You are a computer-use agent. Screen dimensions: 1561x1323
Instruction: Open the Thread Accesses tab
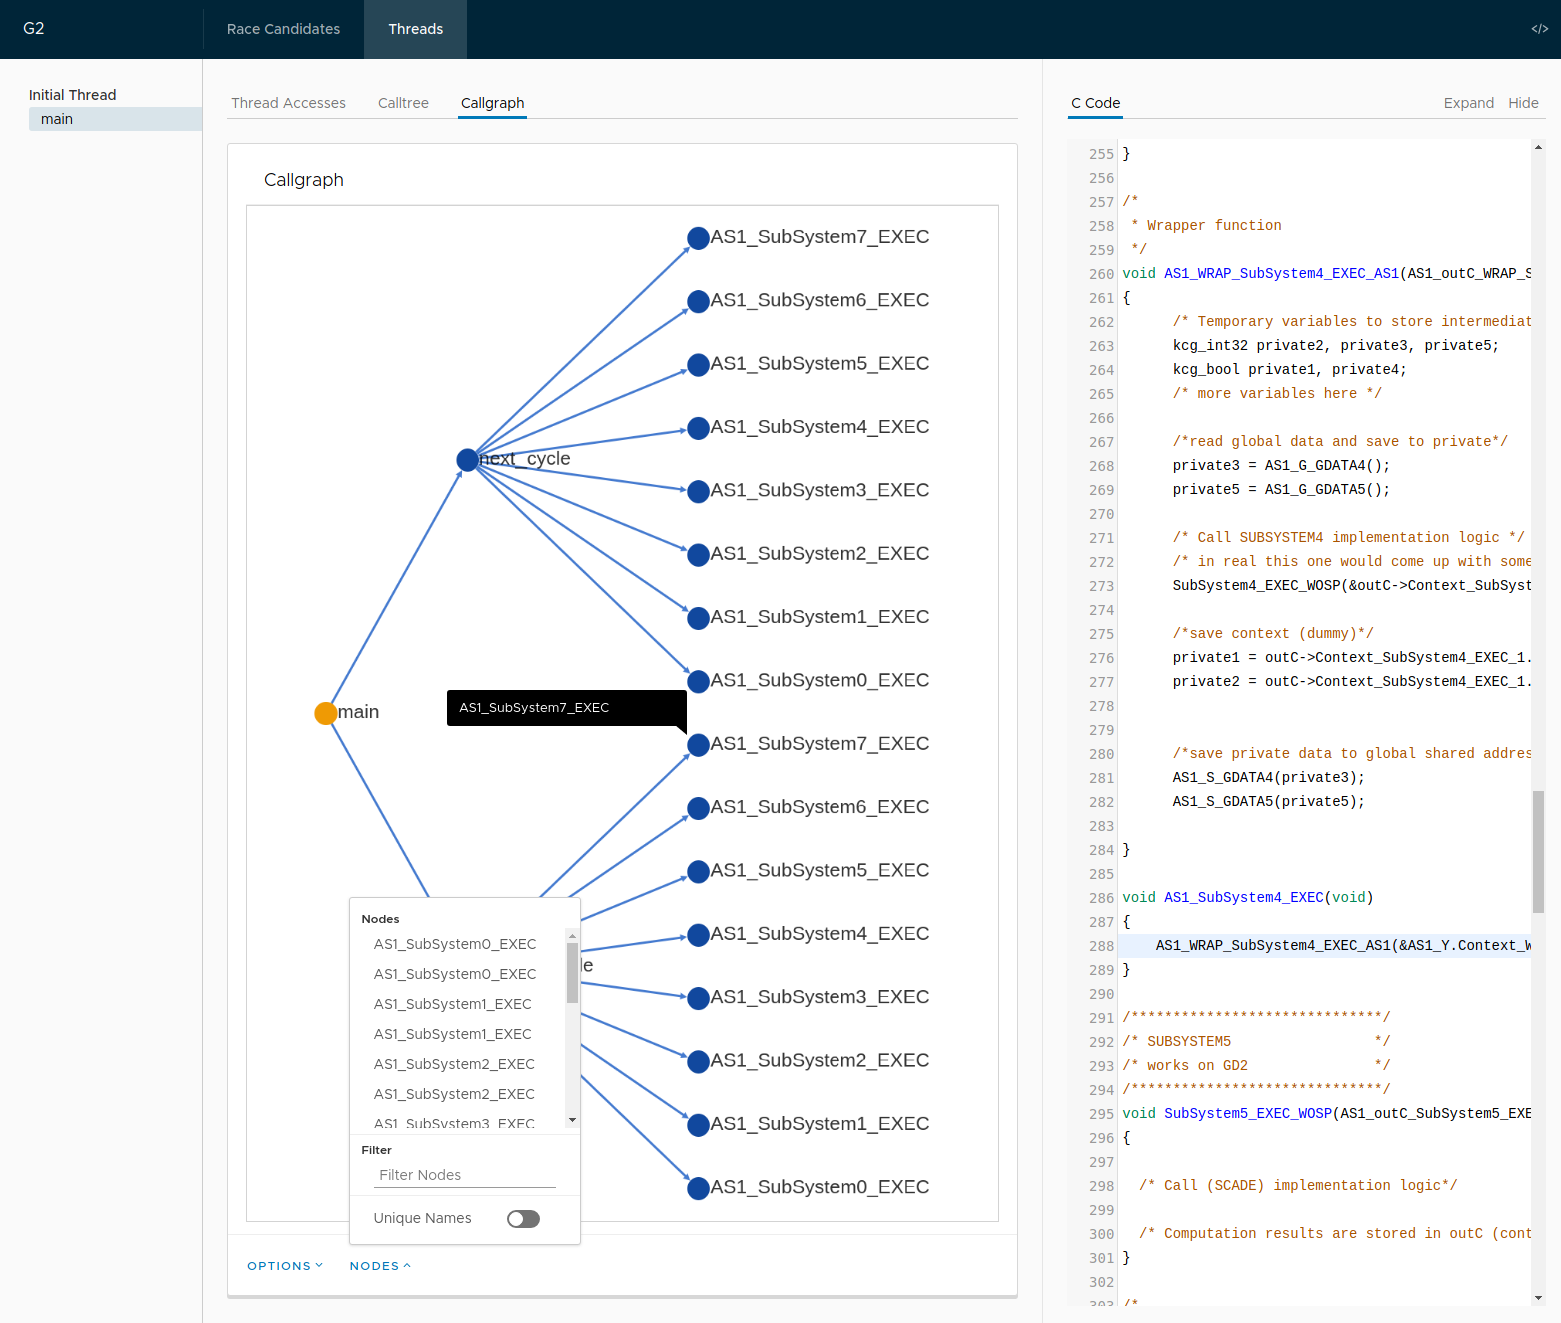[x=288, y=103]
